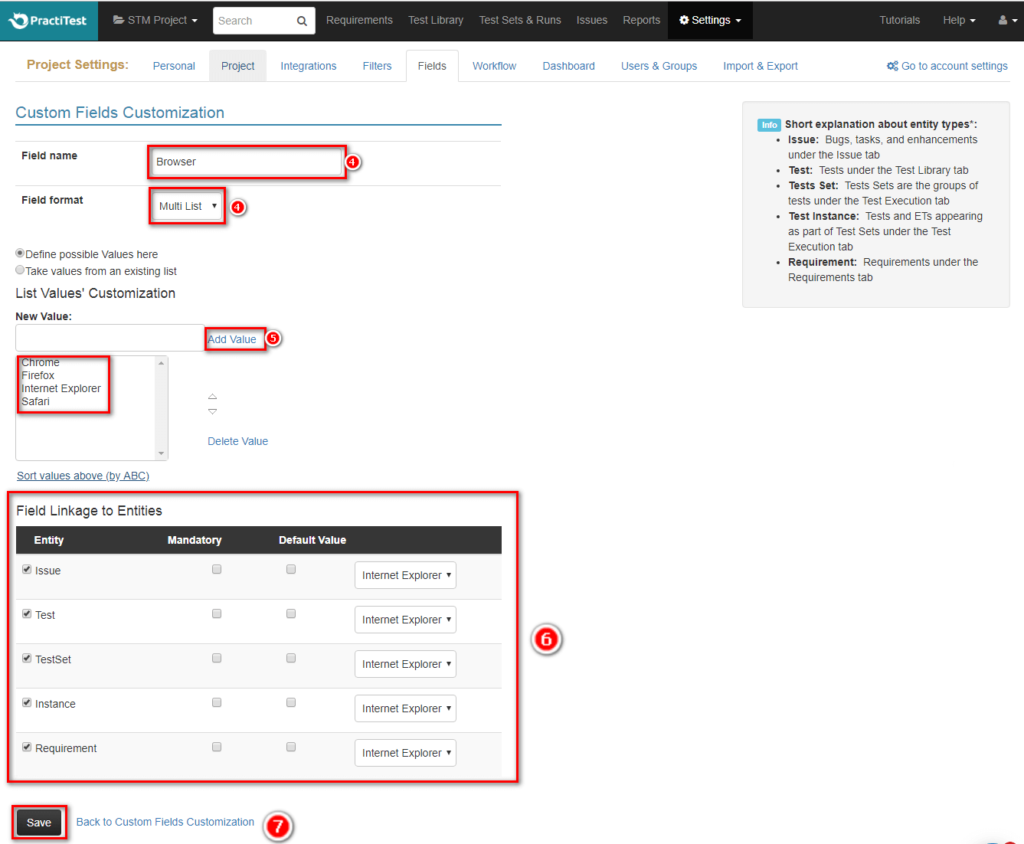
Task: Open Test Library in top navigation
Action: coord(436,20)
